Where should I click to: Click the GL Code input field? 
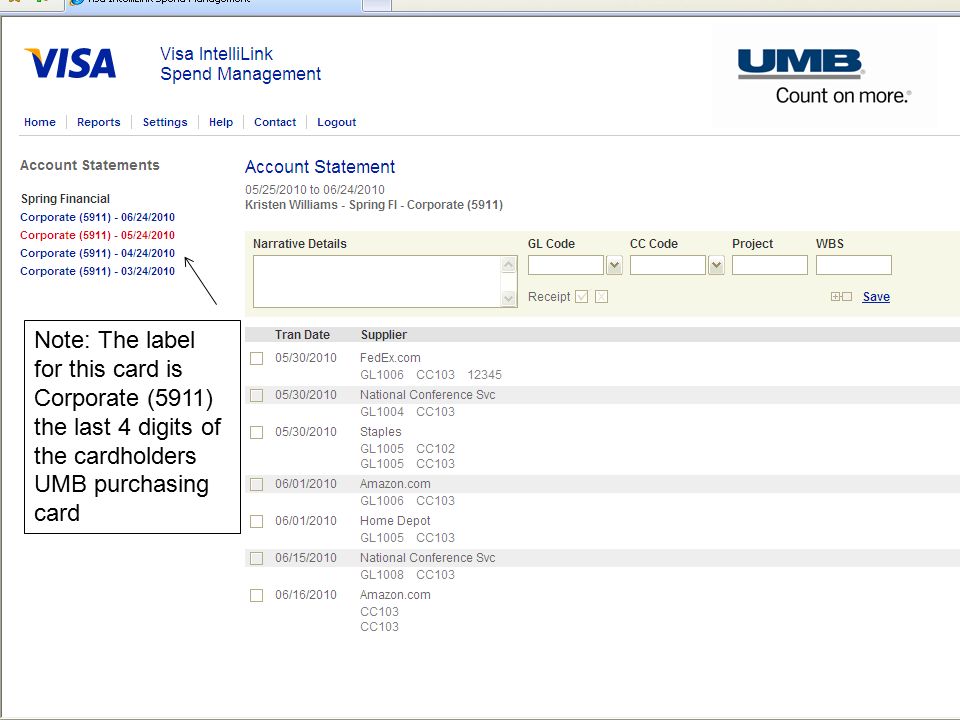[566, 265]
